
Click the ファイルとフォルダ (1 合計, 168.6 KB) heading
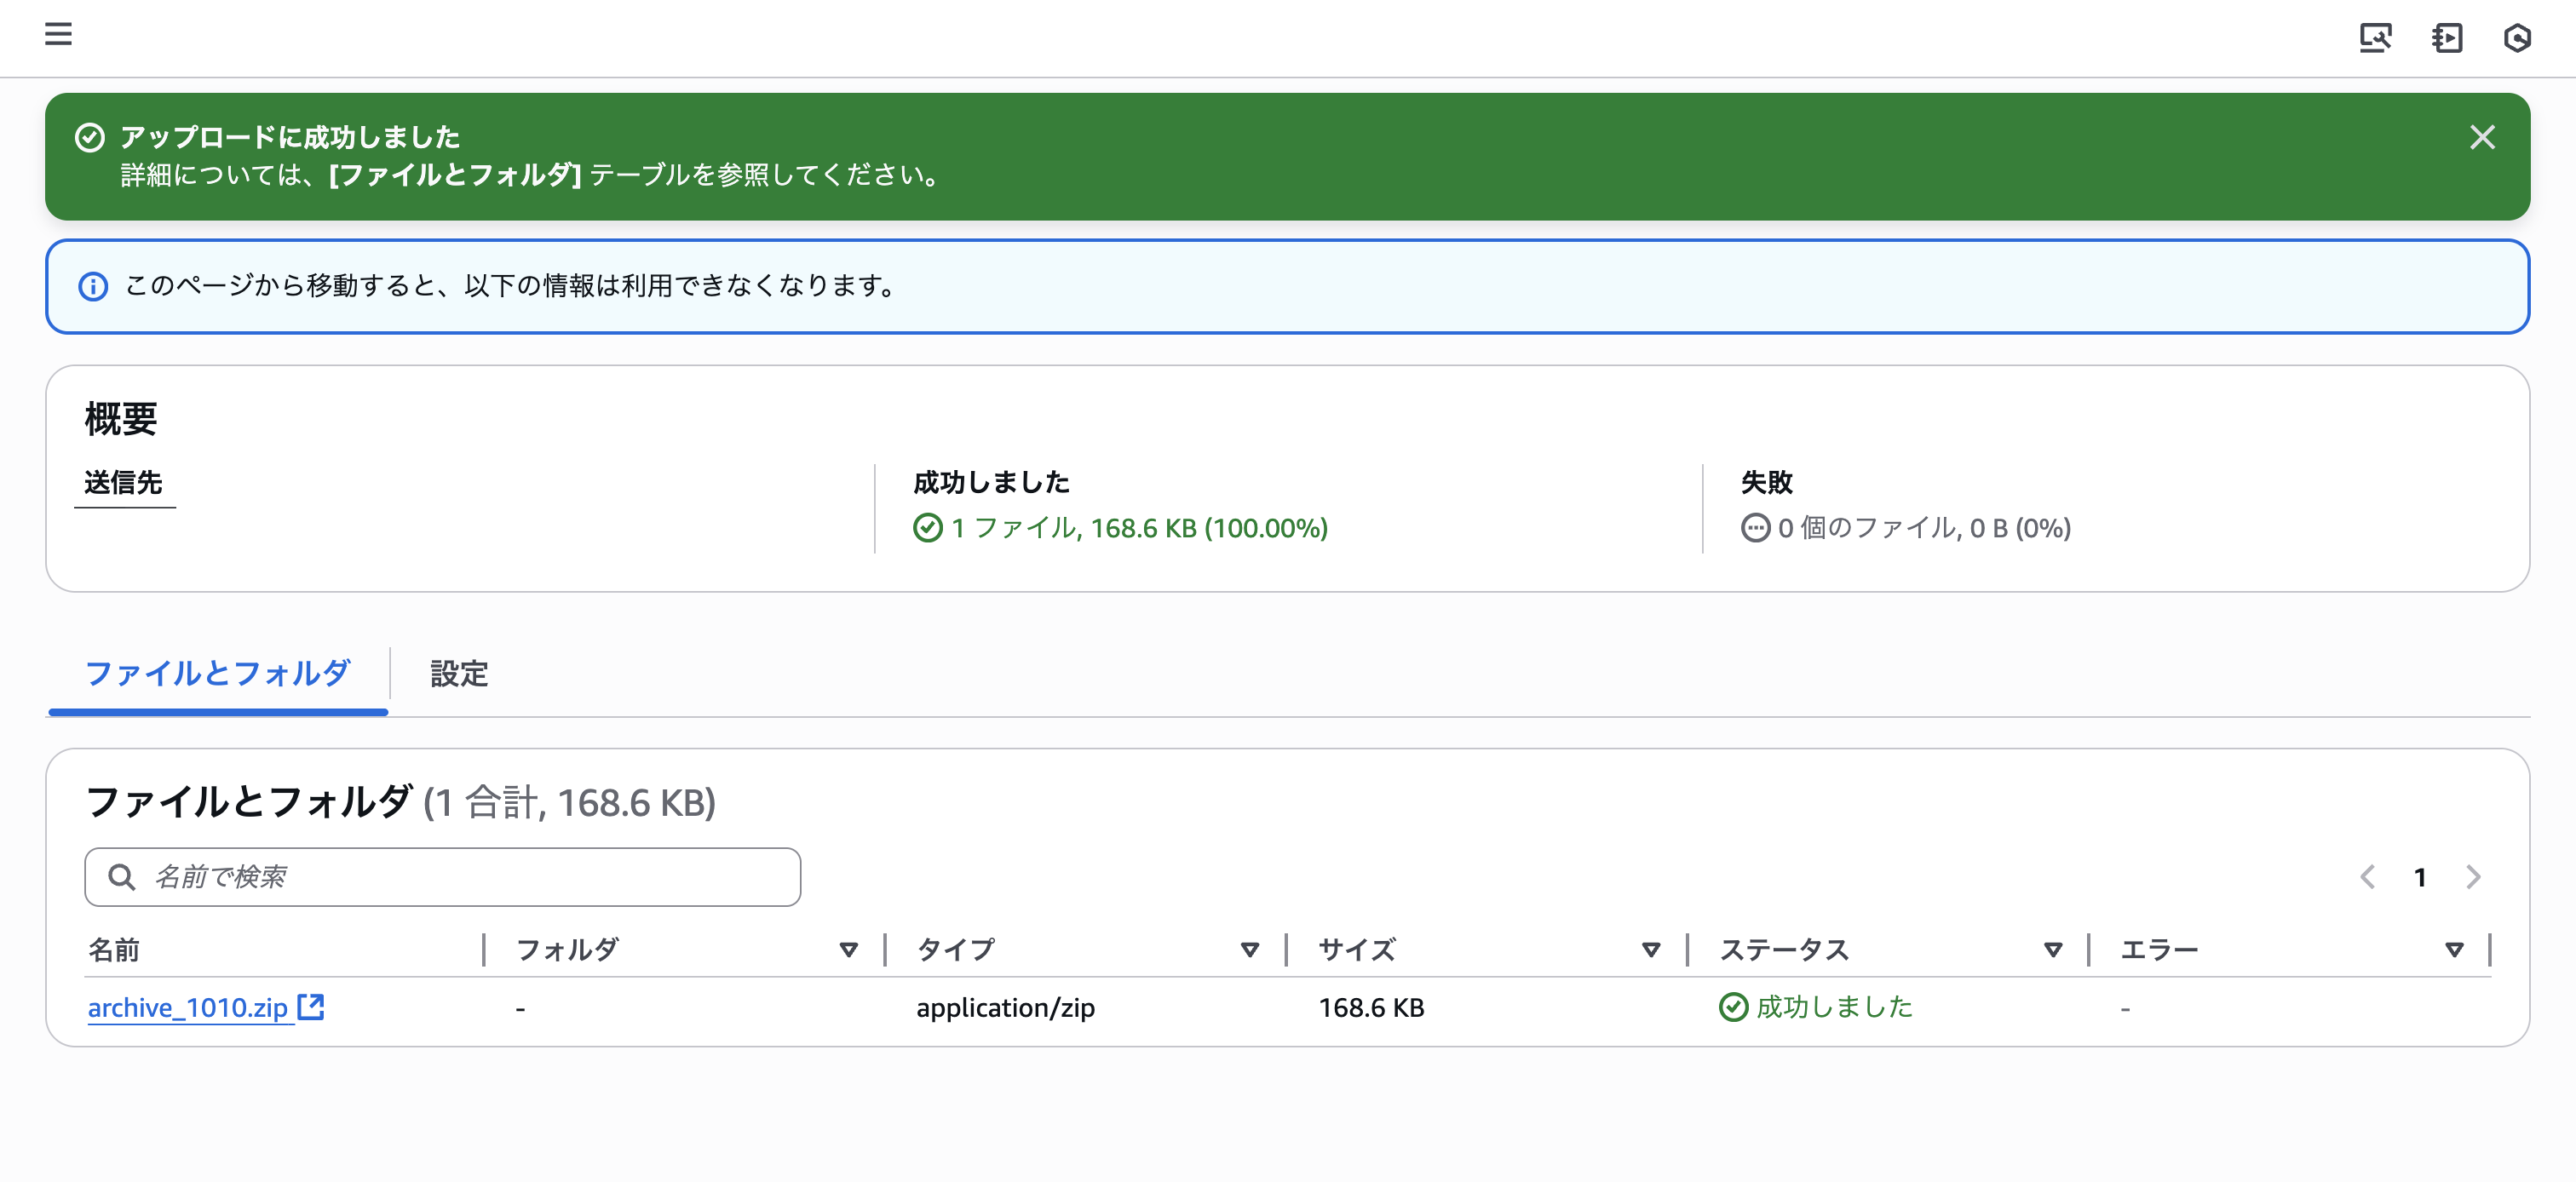(x=400, y=802)
